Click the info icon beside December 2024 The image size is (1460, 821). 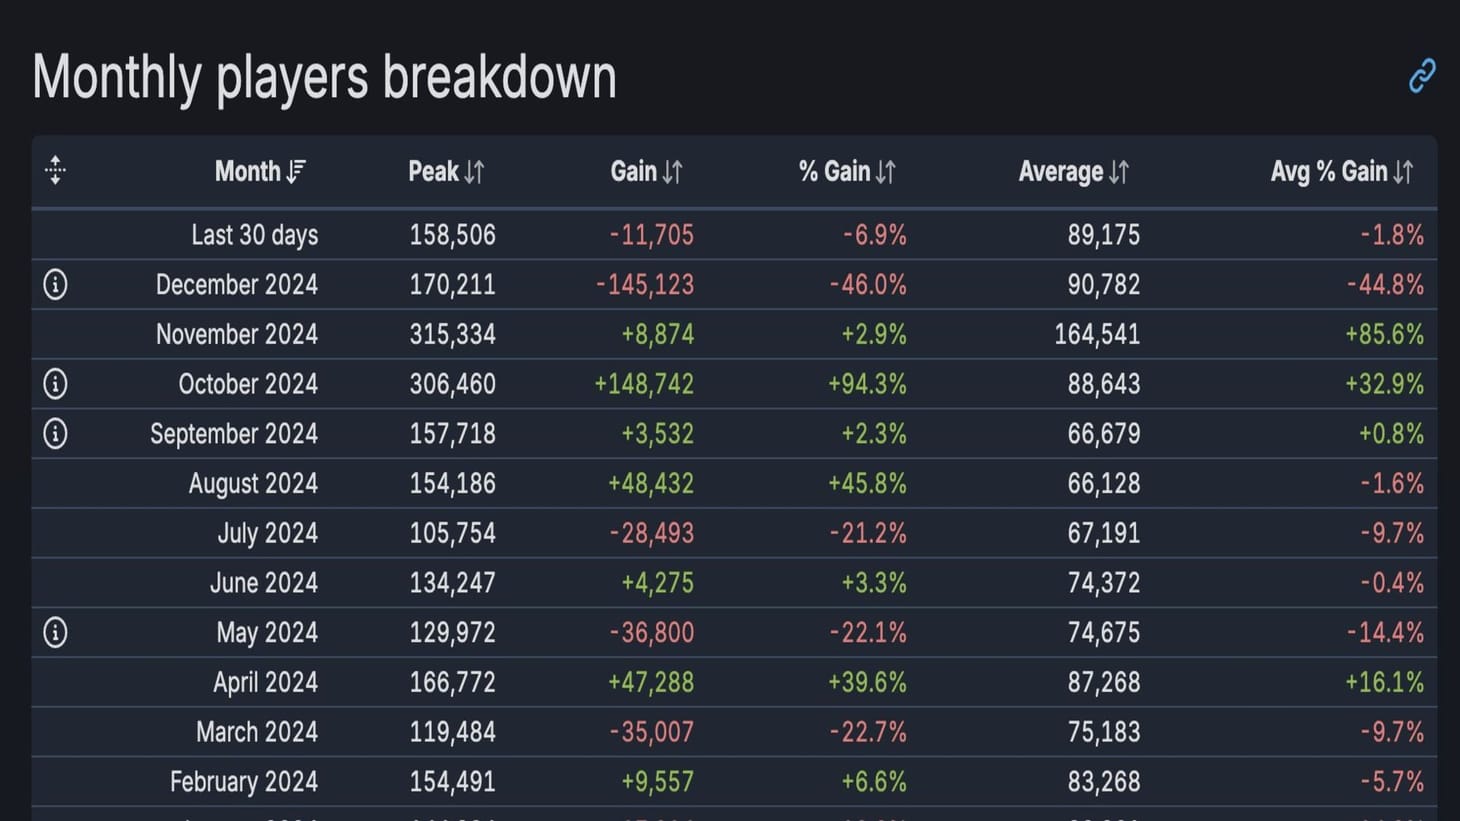[54, 283]
